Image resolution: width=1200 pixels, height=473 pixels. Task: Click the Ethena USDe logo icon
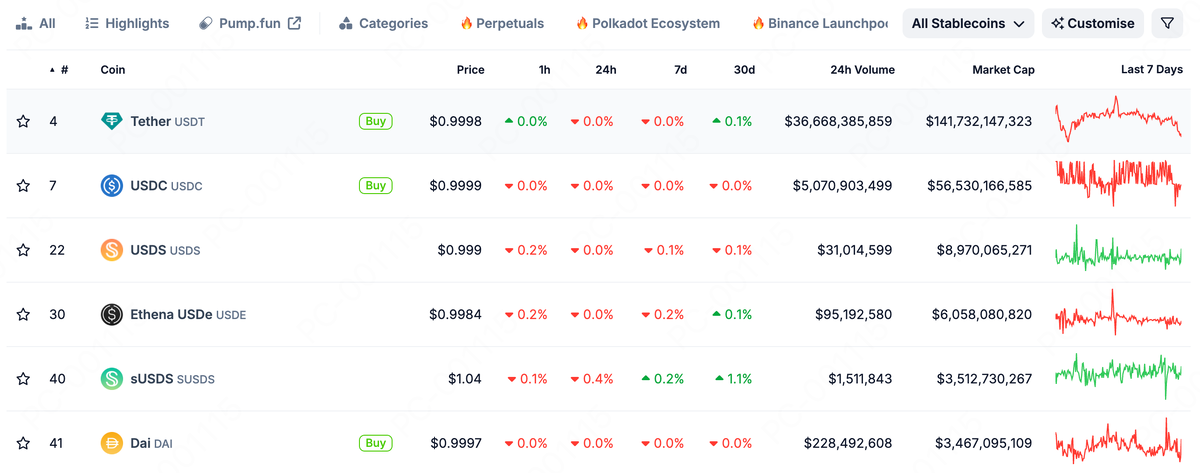point(112,314)
